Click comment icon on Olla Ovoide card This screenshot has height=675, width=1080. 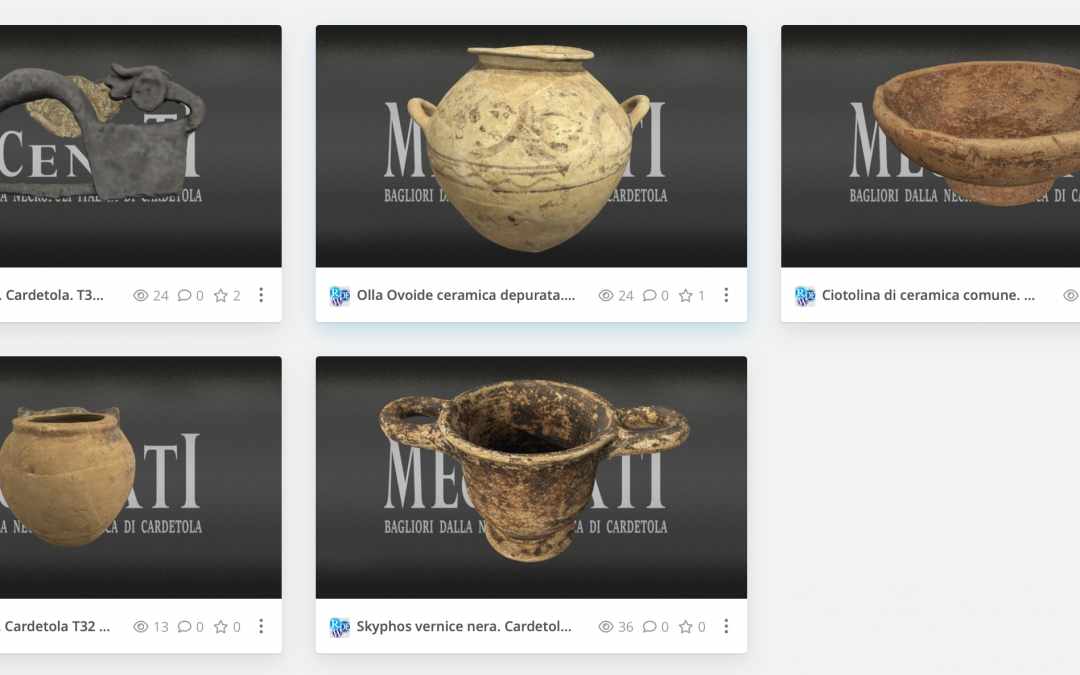(650, 295)
